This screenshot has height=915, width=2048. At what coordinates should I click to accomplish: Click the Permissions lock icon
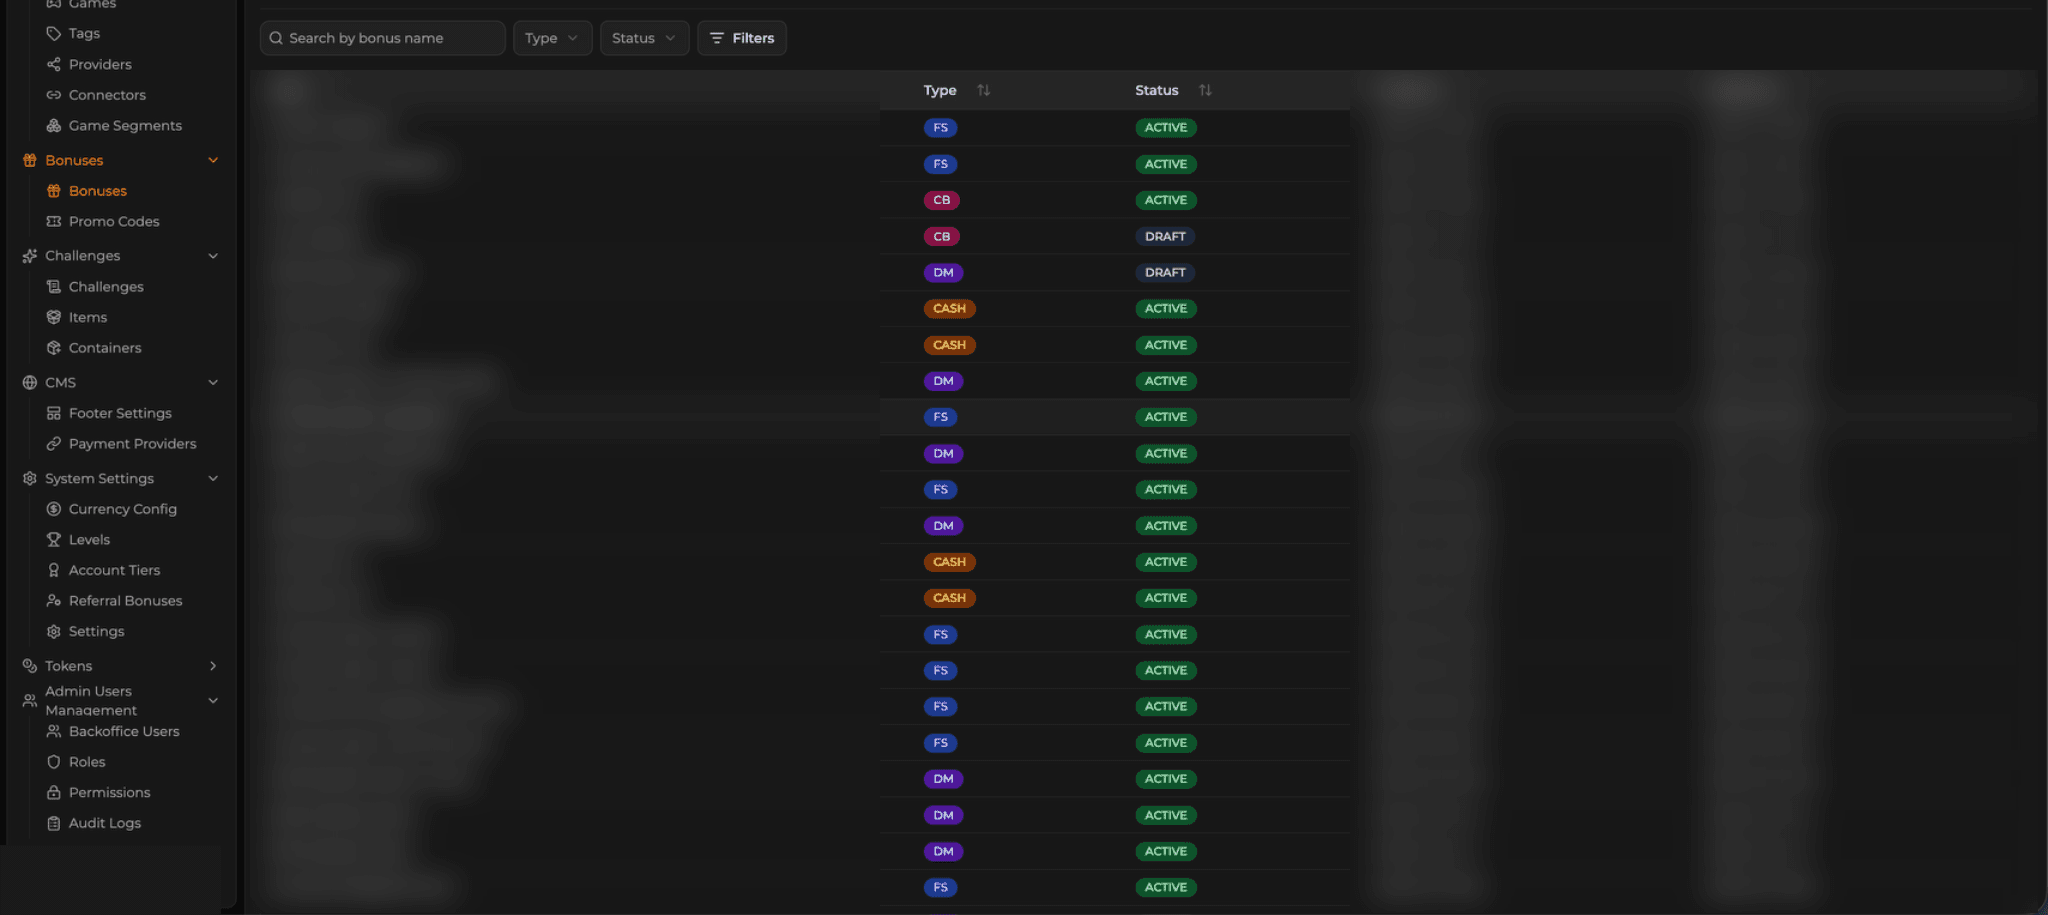click(54, 793)
